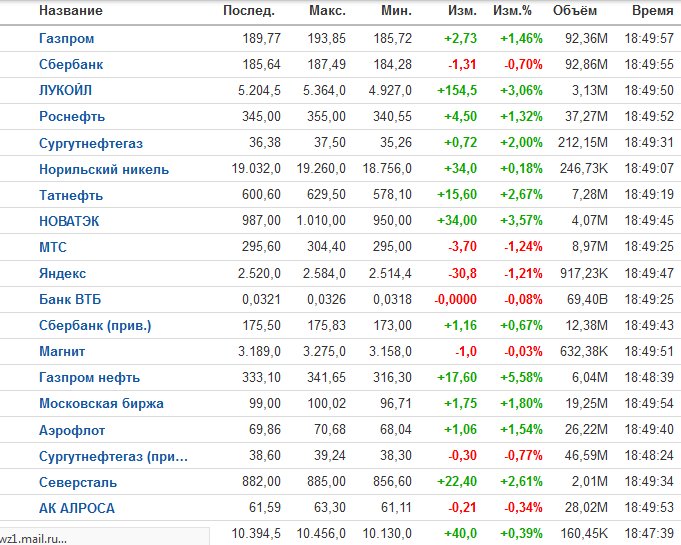Select Сбербанк change value -1,31
The height and width of the screenshot is (545, 681).
[462, 64]
